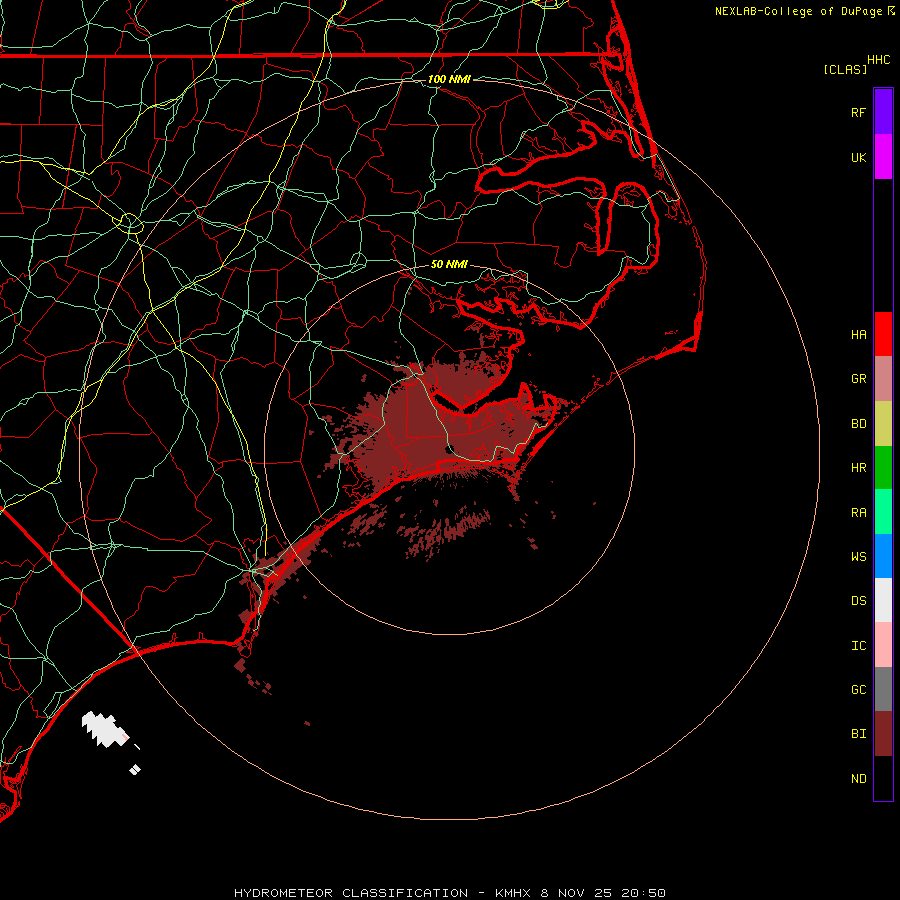The width and height of the screenshot is (900, 900).
Task: Click the HHC product label
Action: click(x=879, y=60)
